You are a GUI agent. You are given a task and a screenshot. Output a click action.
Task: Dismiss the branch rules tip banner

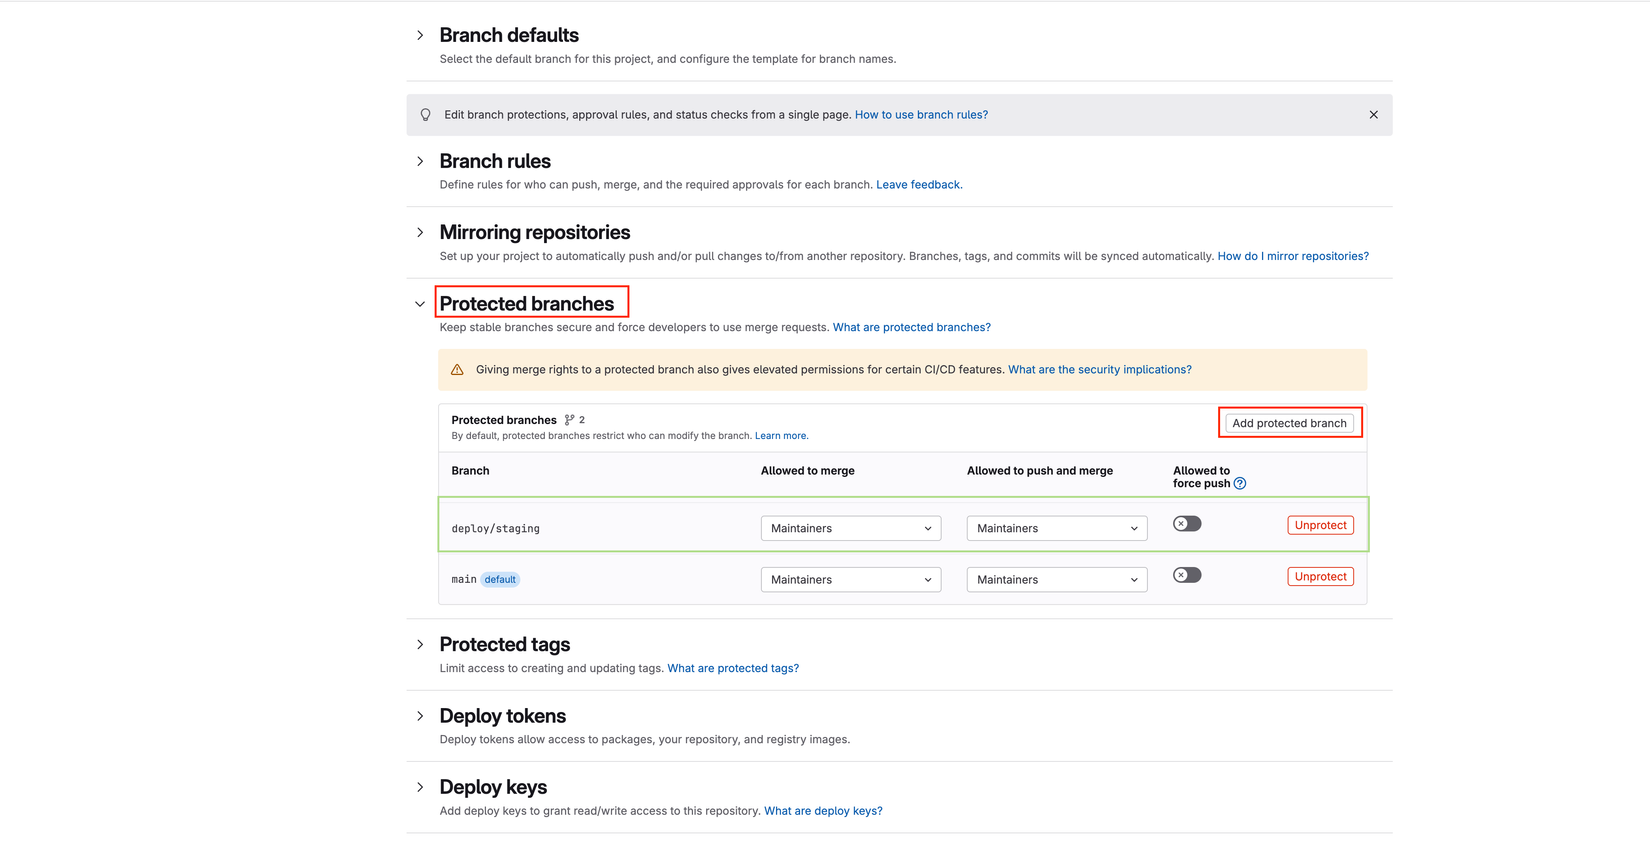[x=1373, y=115]
